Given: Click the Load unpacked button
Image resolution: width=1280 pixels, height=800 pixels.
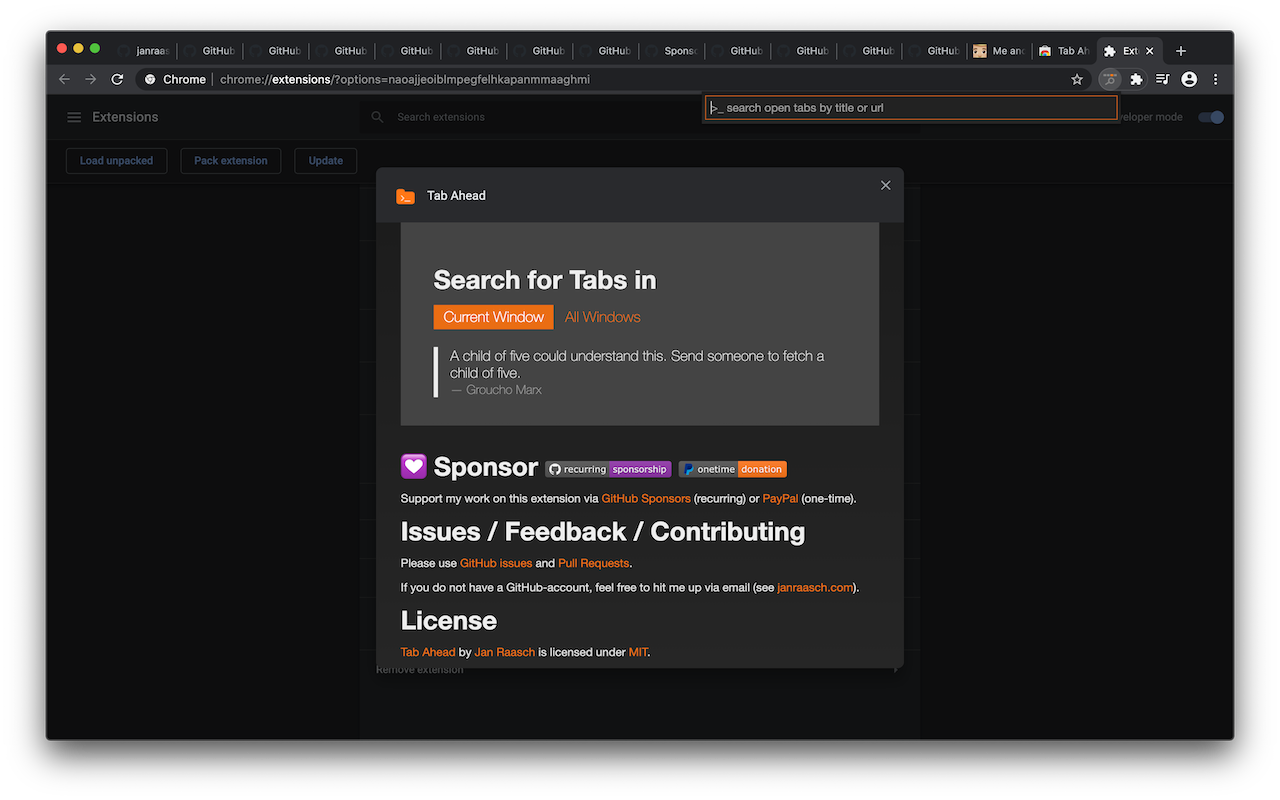Looking at the screenshot, I should pos(116,160).
